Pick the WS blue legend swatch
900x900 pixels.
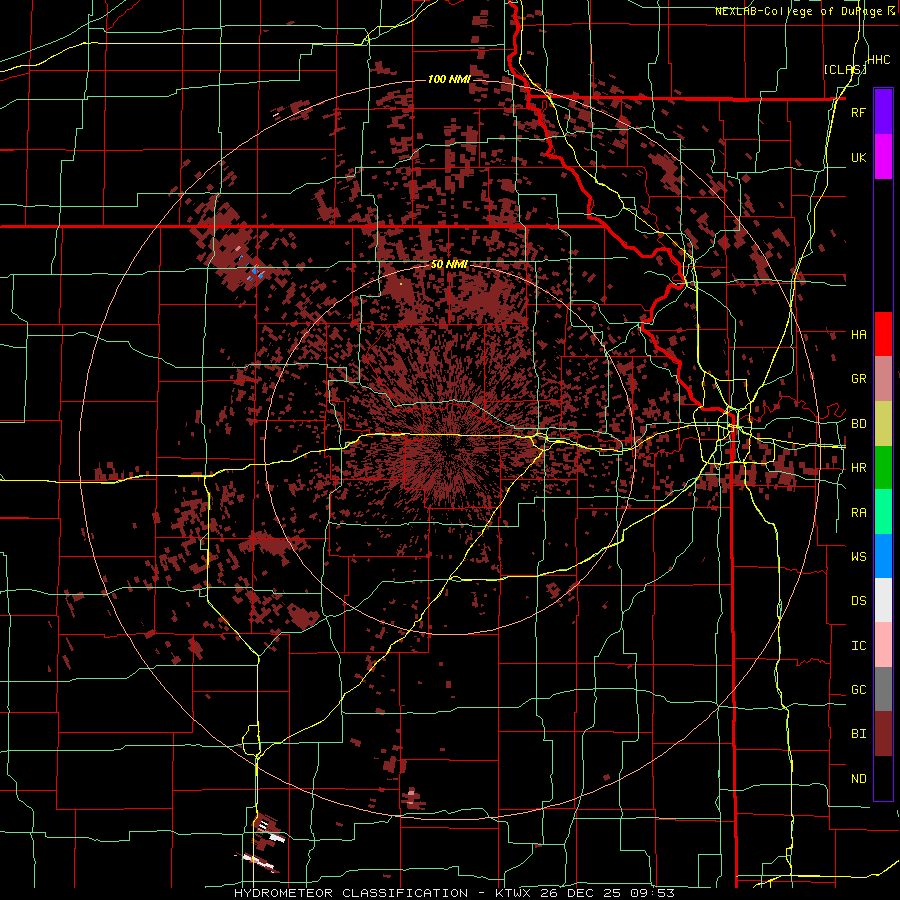coord(883,556)
